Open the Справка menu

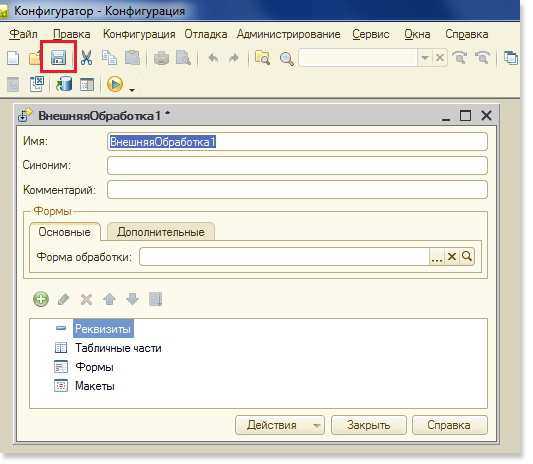pyautogui.click(x=467, y=34)
